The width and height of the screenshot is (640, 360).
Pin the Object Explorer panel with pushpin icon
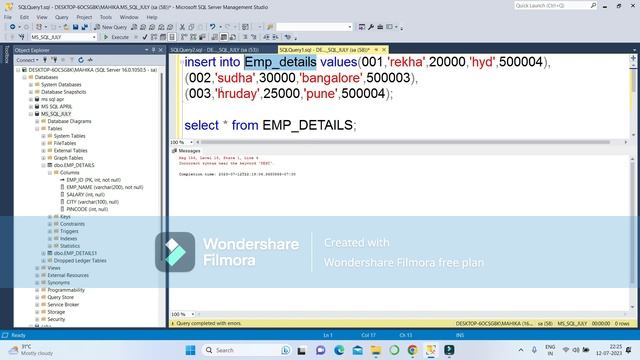pos(153,50)
